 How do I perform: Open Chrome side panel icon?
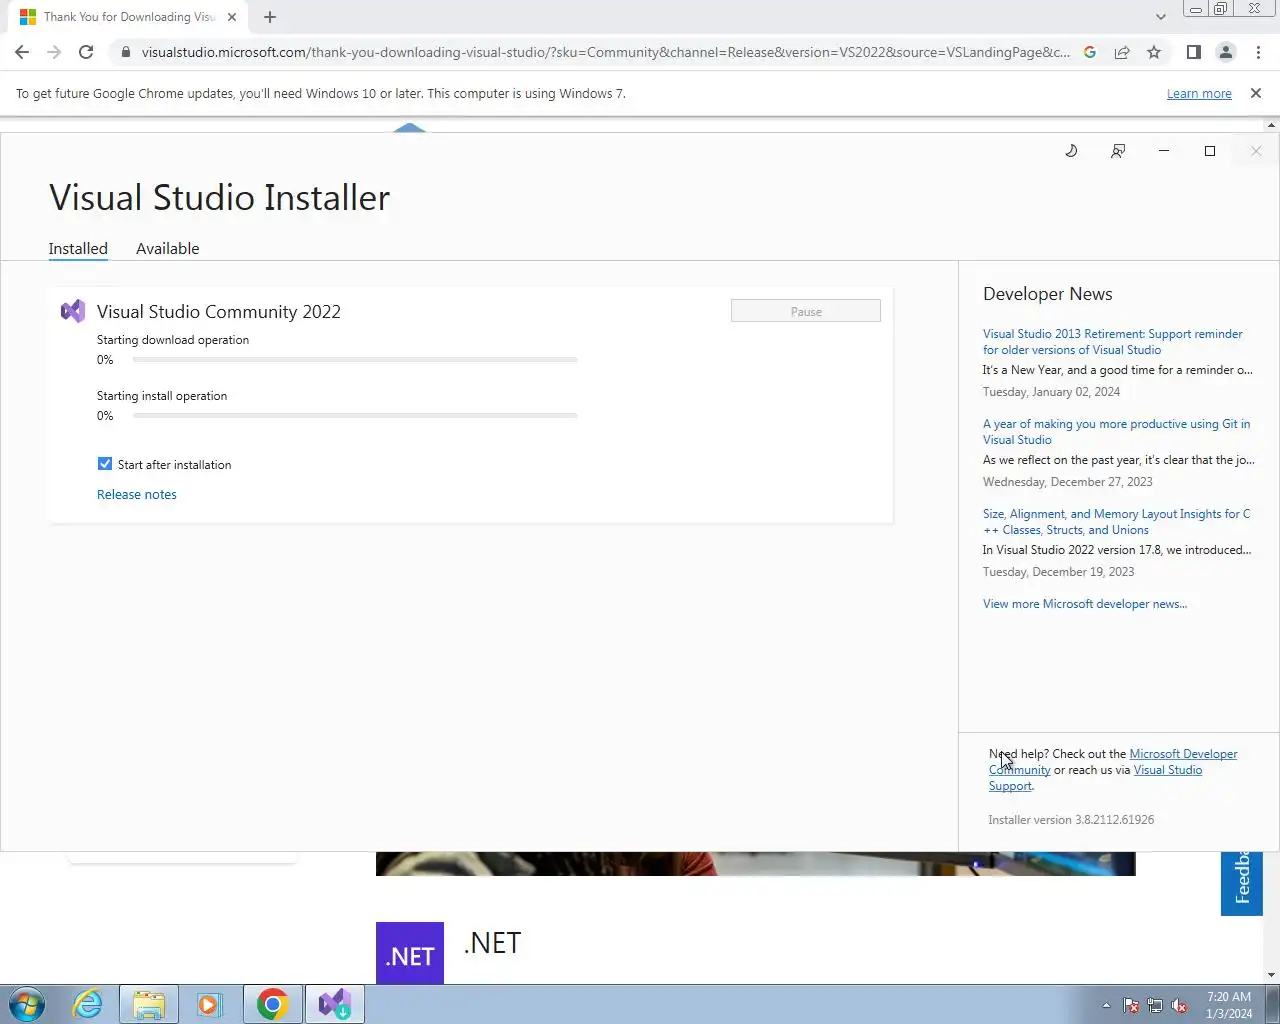[1193, 52]
